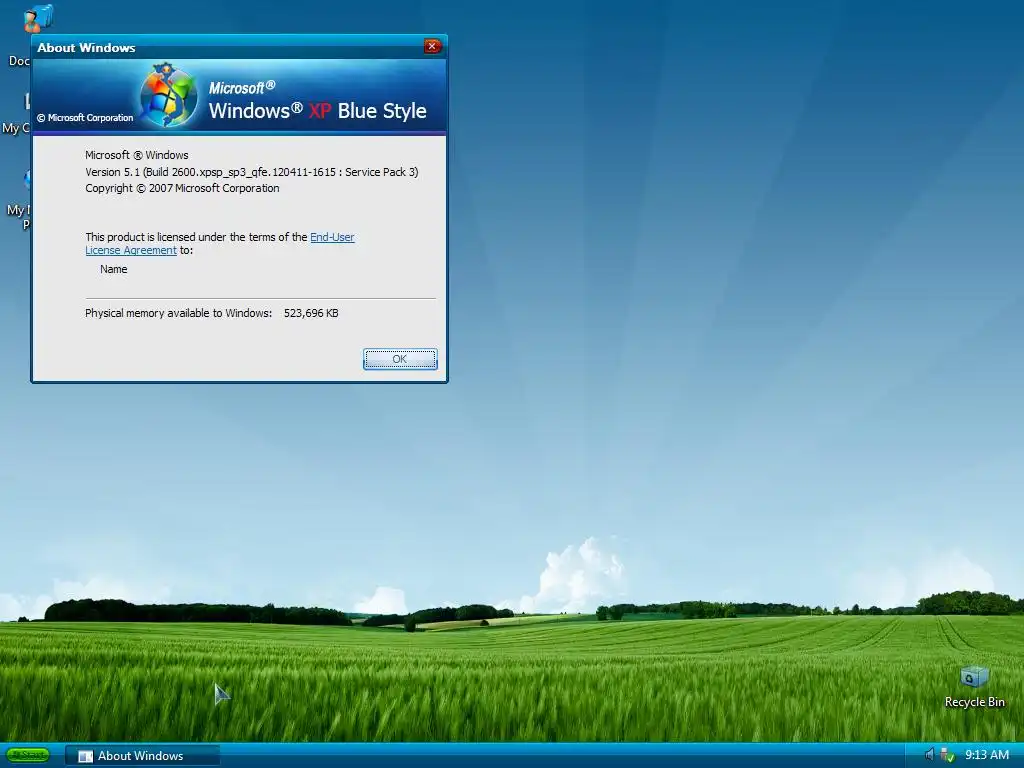The image size is (1024, 768).
Task: Click the Windows XP Blue Style banner title
Action: pos(317,110)
